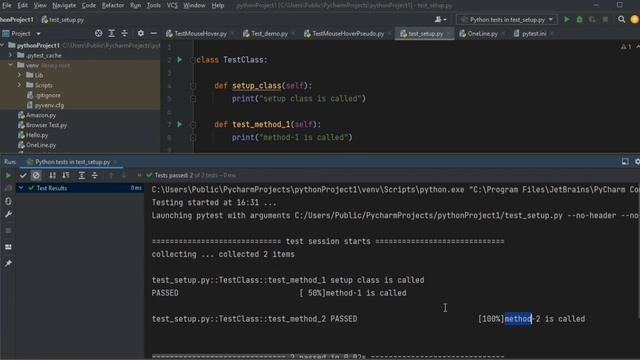The height and width of the screenshot is (360, 640).
Task: Click the Stop icon in top toolbar
Action: (605, 20)
